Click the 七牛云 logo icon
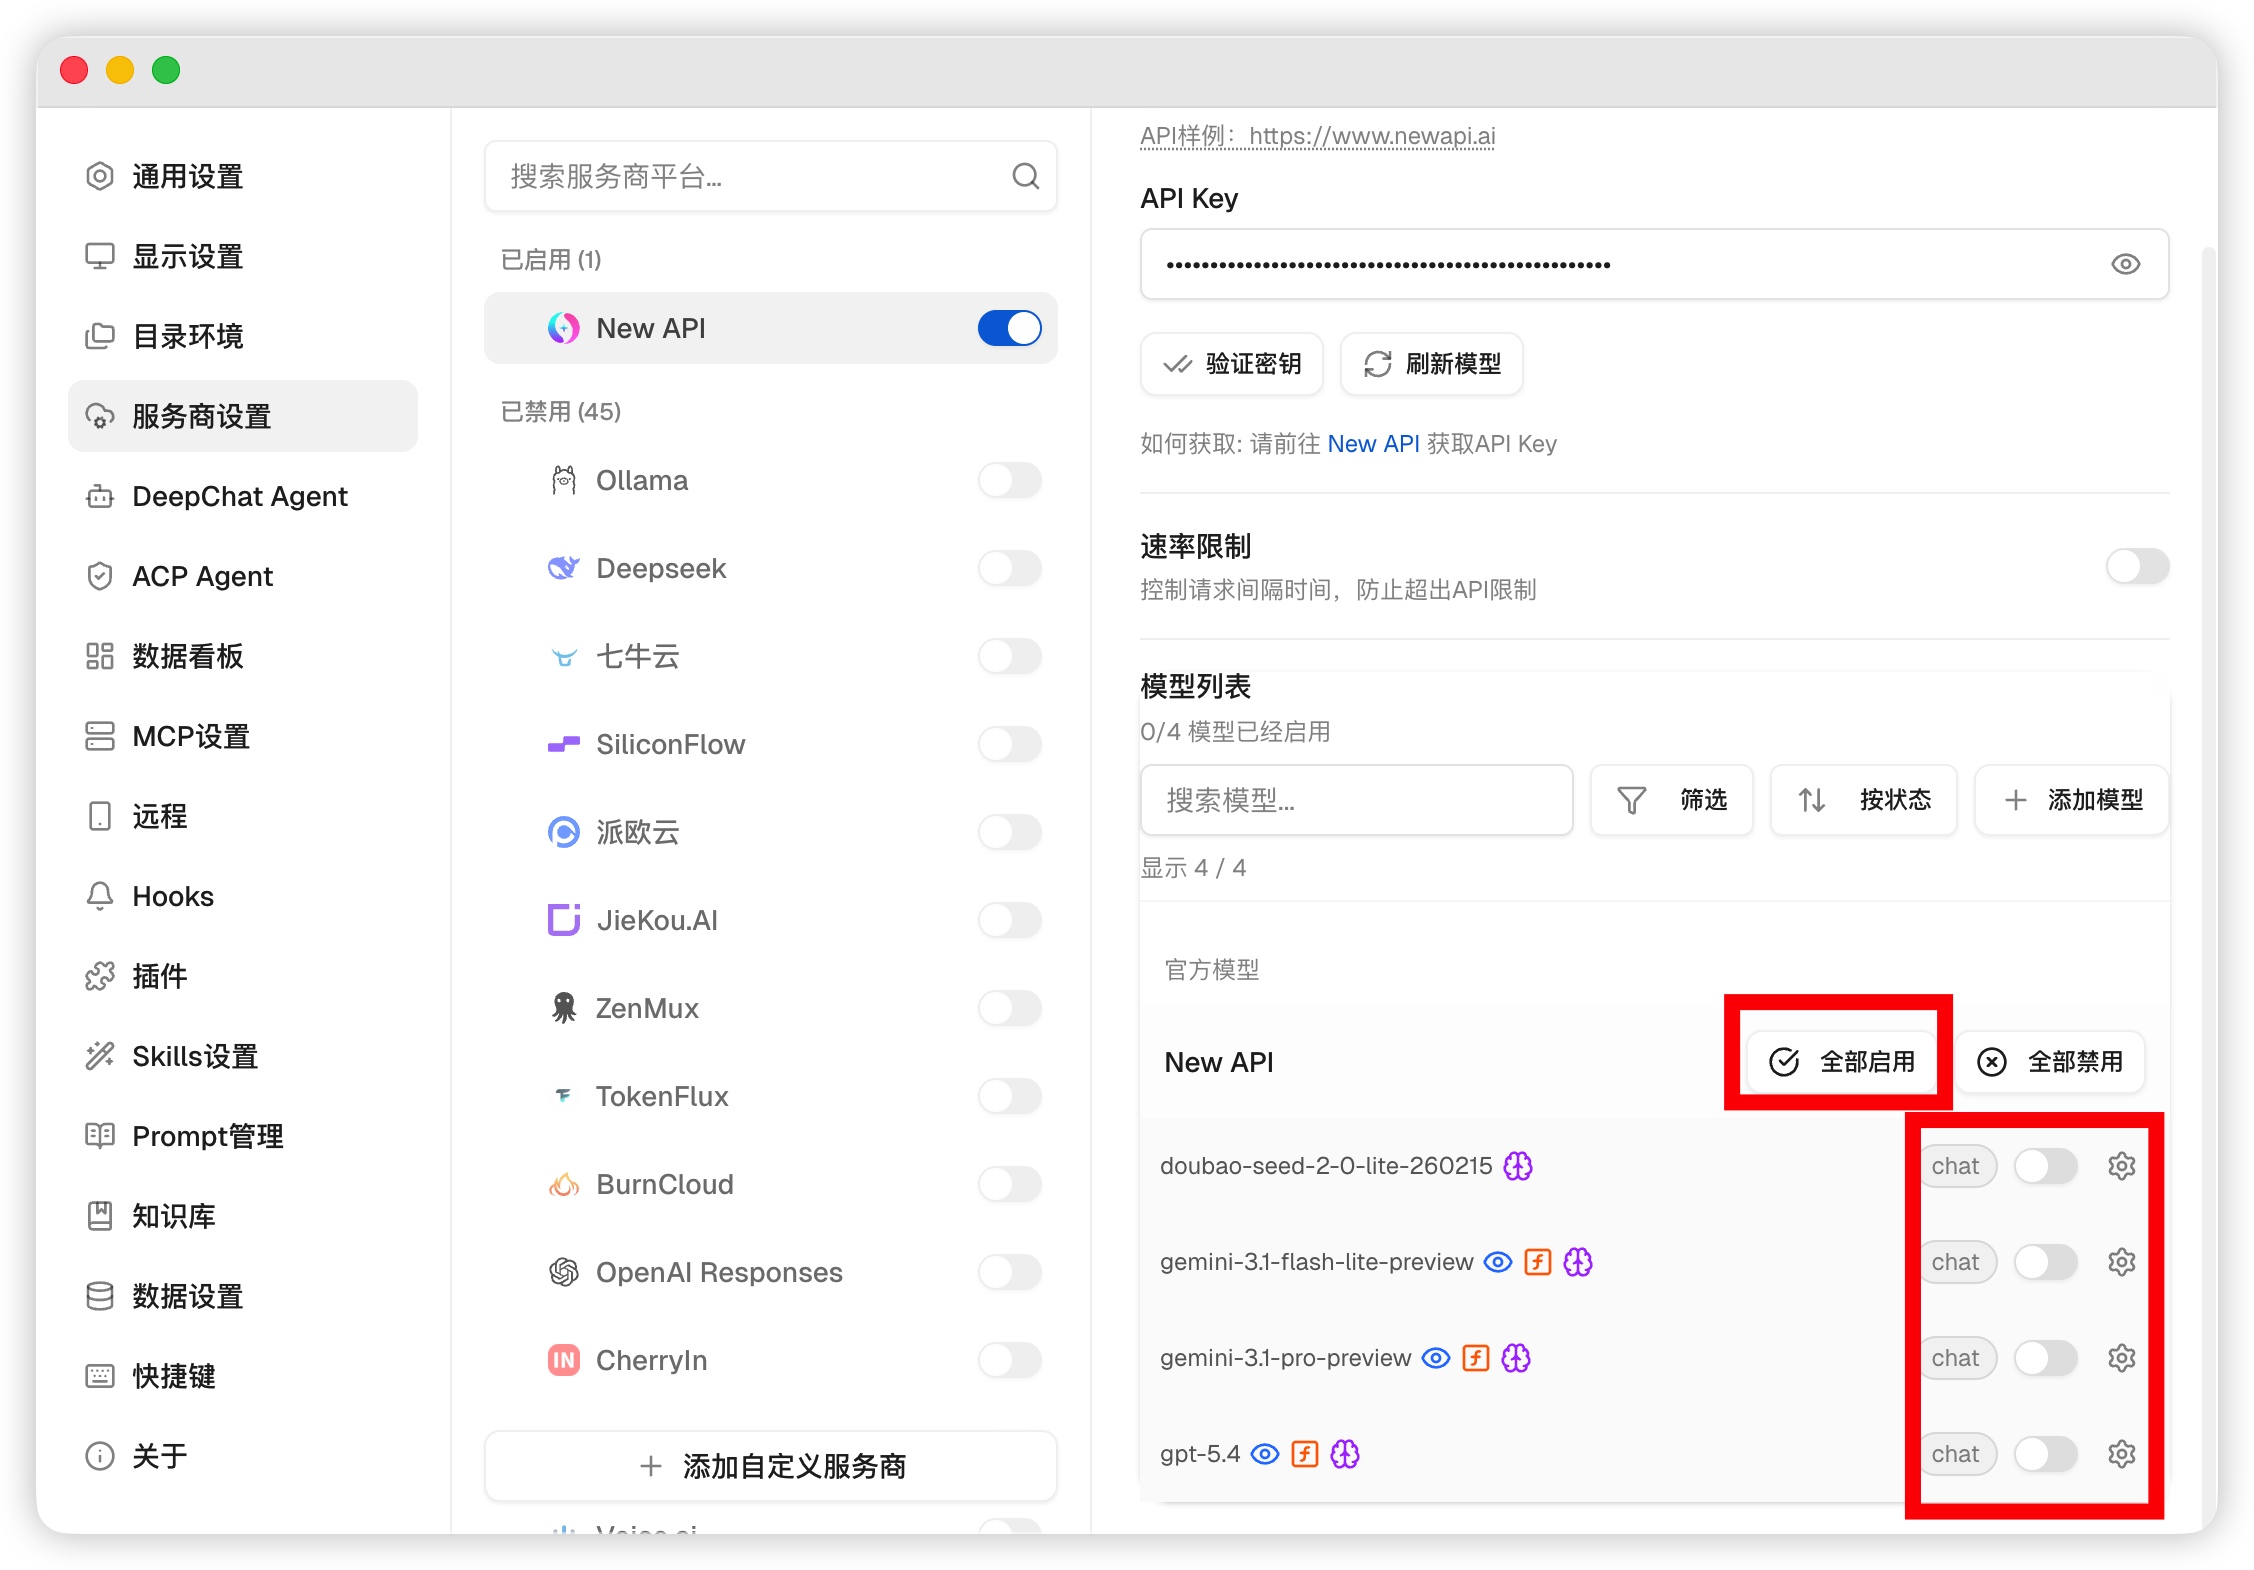Image resolution: width=2254 pixels, height=1570 pixels. [x=564, y=657]
